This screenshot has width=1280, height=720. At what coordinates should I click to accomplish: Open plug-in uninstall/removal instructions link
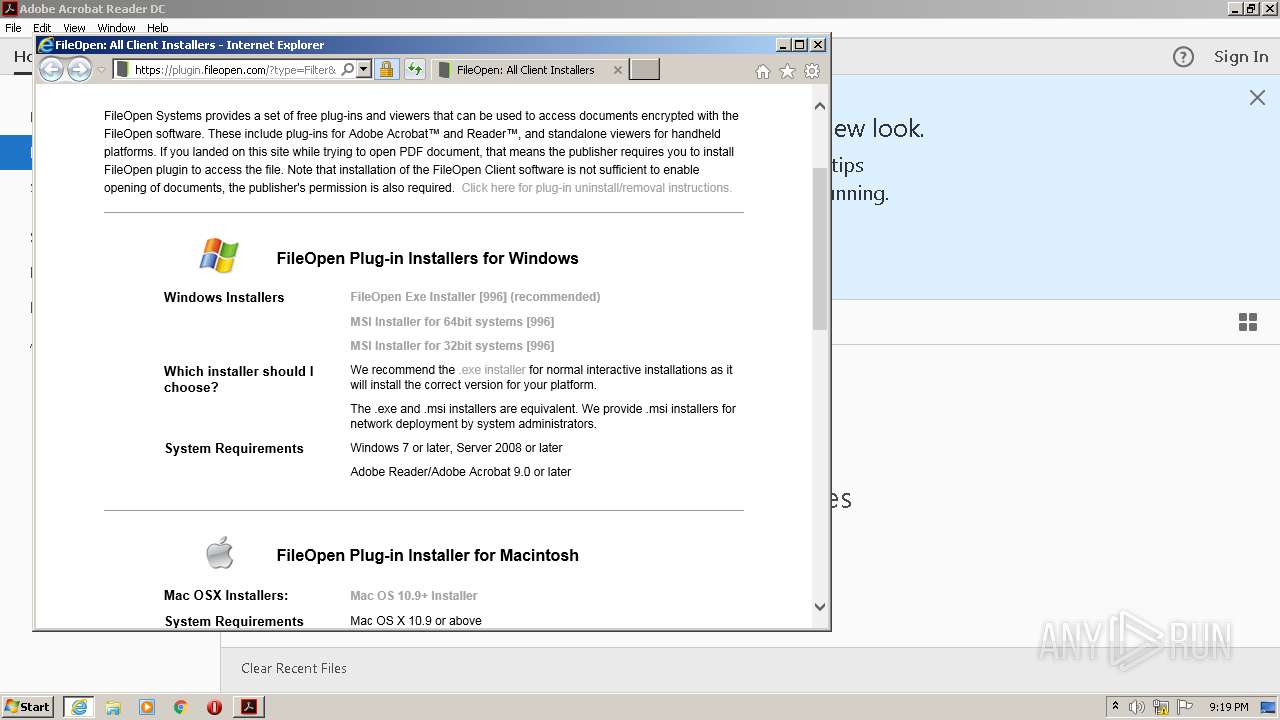tap(596, 188)
